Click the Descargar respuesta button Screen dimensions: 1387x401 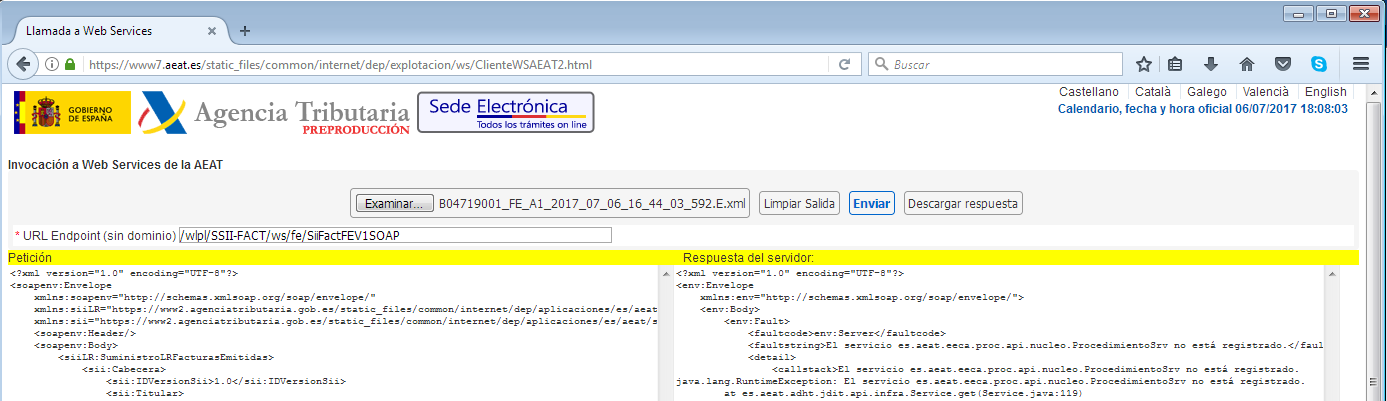coord(963,203)
